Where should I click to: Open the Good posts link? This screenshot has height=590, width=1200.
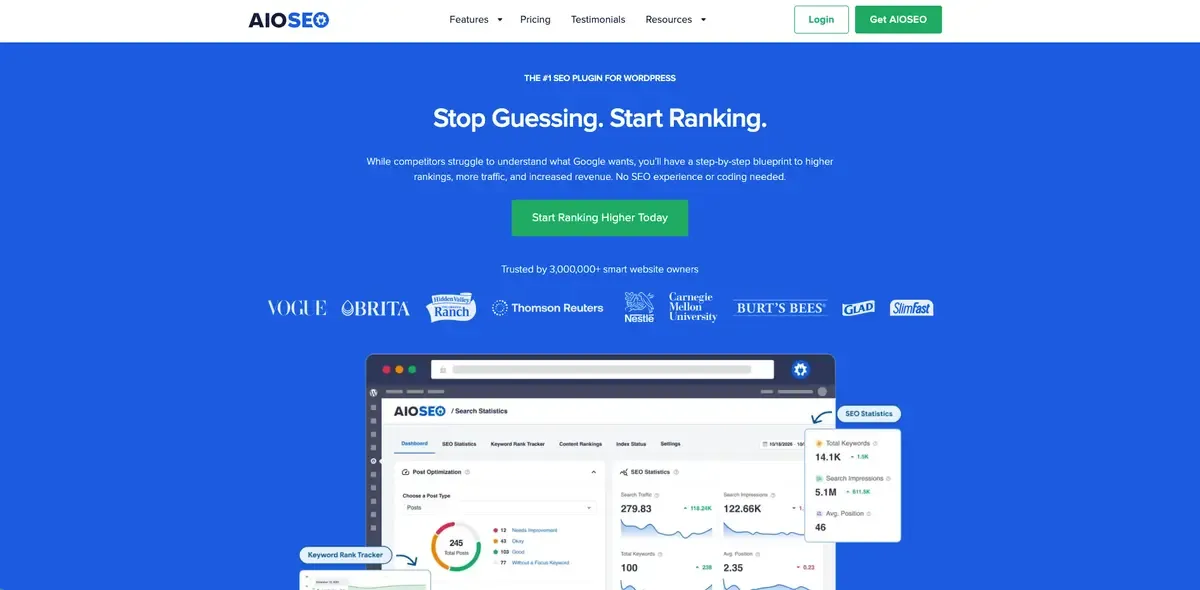click(x=518, y=552)
